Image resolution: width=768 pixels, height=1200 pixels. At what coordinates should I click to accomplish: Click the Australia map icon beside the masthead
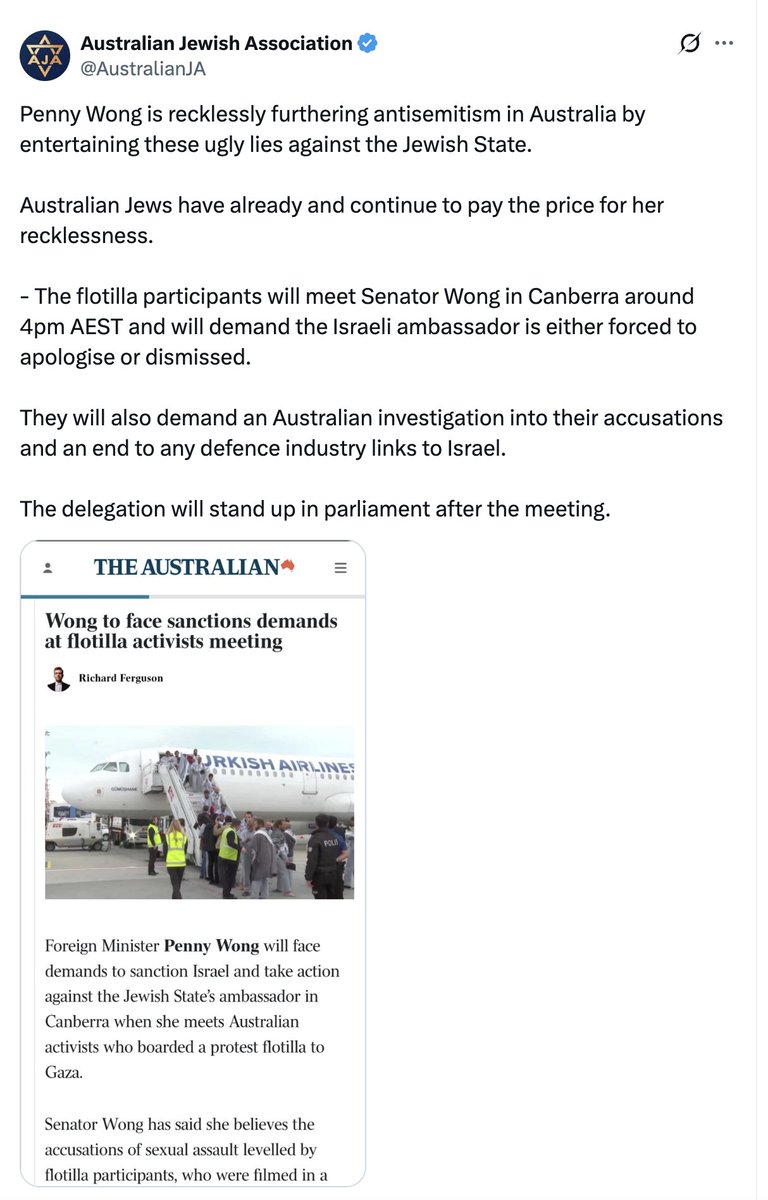point(288,564)
